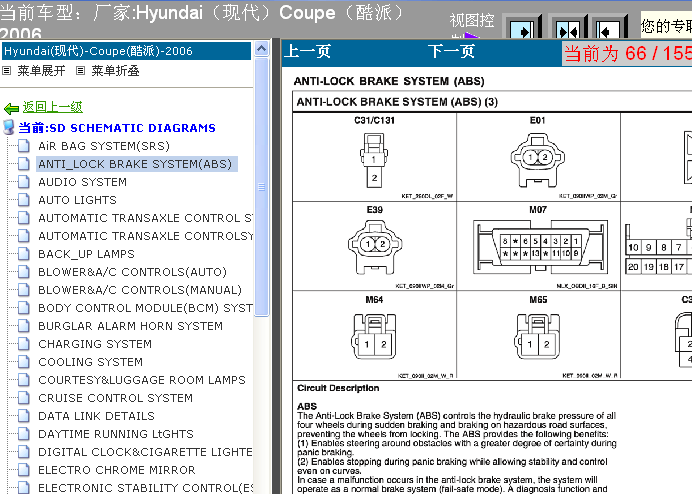Open AUDIO SYSTEM entry
This screenshot has height=494, width=692.
pyautogui.click(x=83, y=182)
